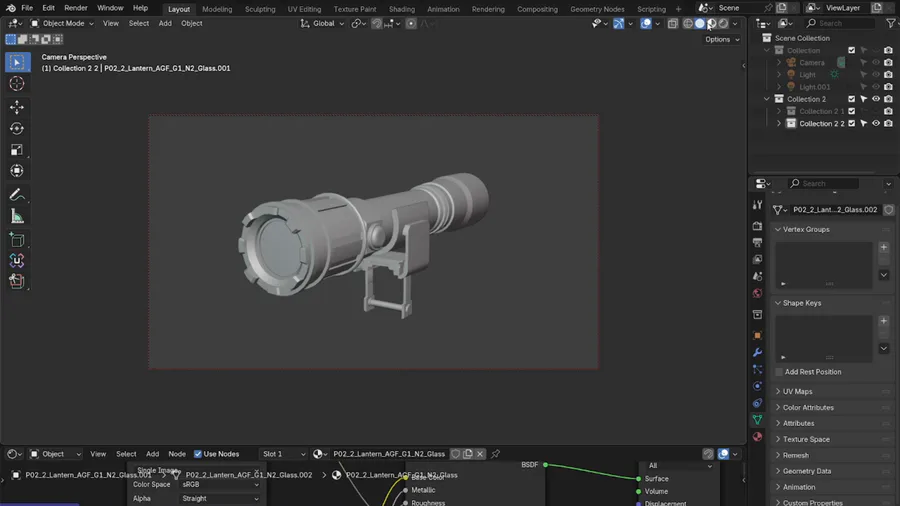Open the Color Space sRGB dropdown
The width and height of the screenshot is (900, 506).
pos(220,485)
